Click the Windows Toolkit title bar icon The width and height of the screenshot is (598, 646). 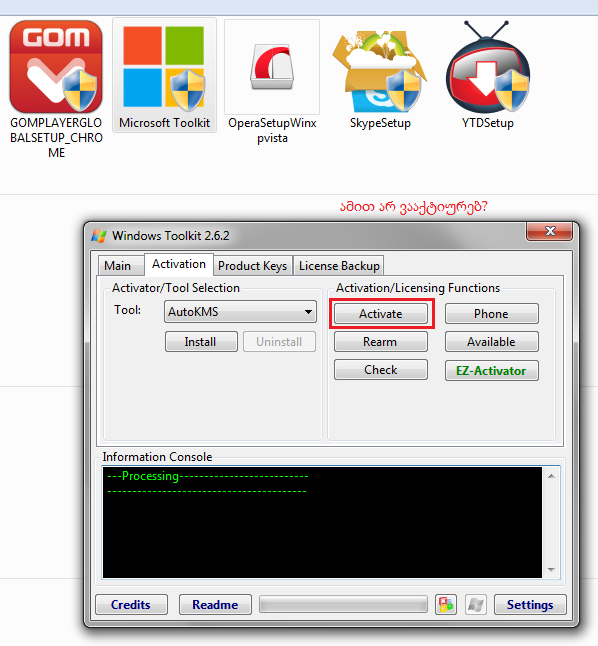(99, 236)
